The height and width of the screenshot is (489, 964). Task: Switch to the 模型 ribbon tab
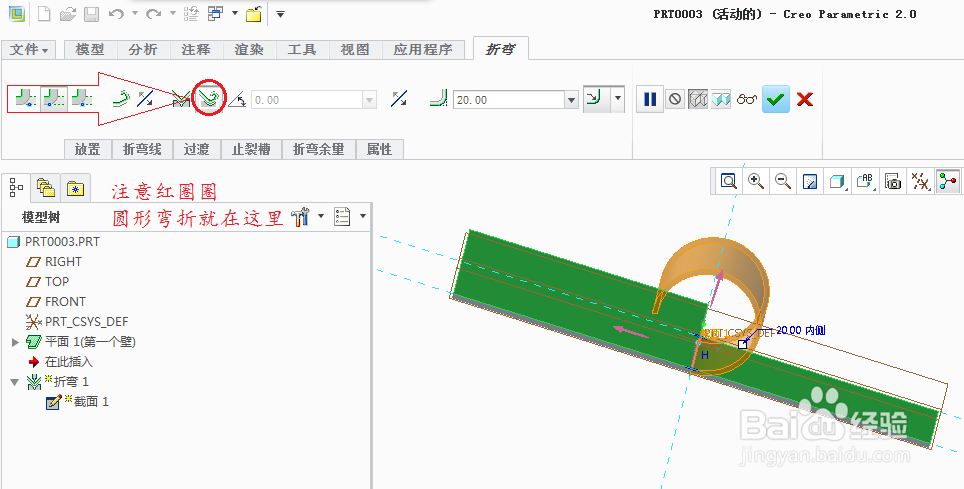[90, 50]
